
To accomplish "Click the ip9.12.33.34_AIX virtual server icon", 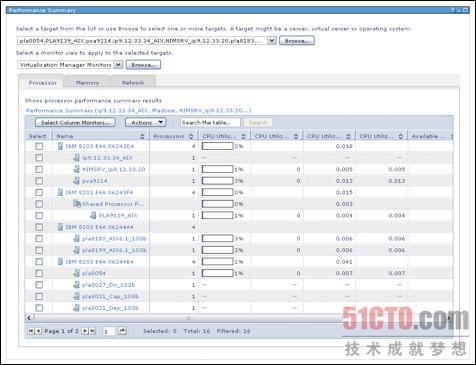I will coord(77,158).
